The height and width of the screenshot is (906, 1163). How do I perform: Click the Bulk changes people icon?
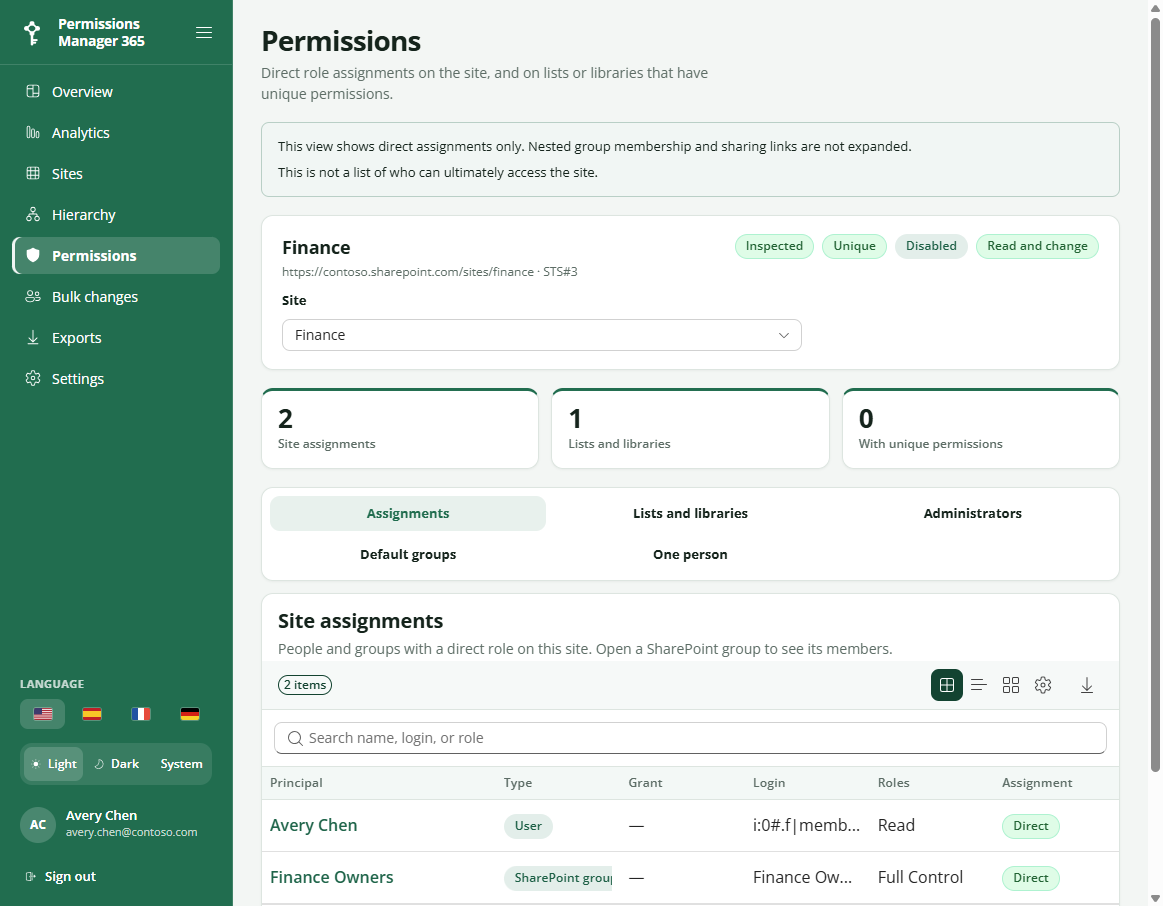coord(33,297)
